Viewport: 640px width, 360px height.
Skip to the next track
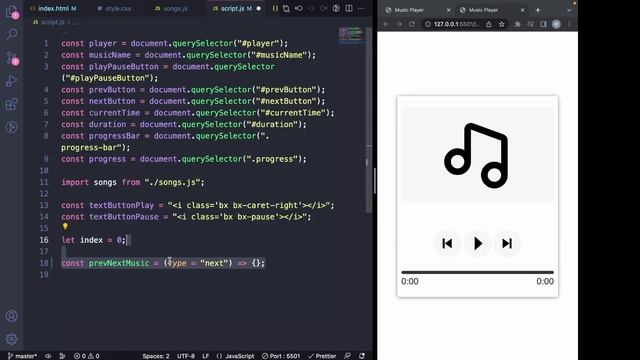click(x=507, y=243)
